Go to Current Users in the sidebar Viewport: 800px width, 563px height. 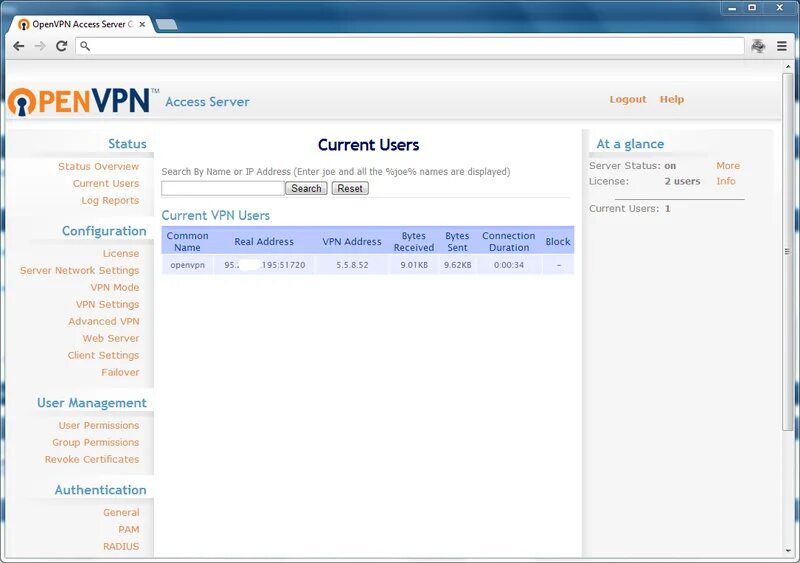[106, 183]
